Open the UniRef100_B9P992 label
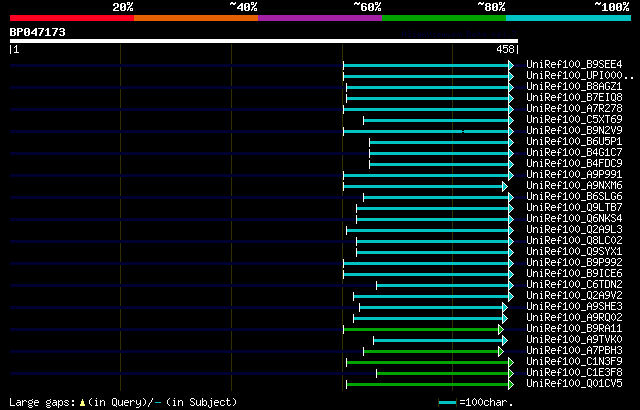 (x=574, y=263)
